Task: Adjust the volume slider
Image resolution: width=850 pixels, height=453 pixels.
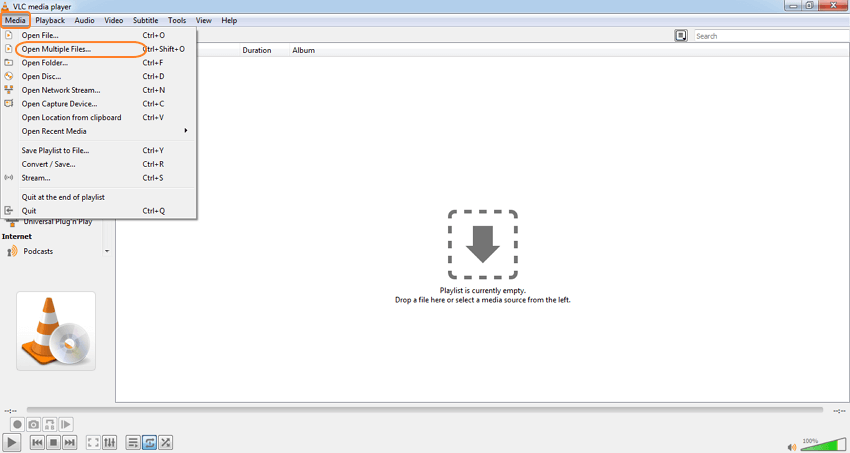Action: coord(823,445)
